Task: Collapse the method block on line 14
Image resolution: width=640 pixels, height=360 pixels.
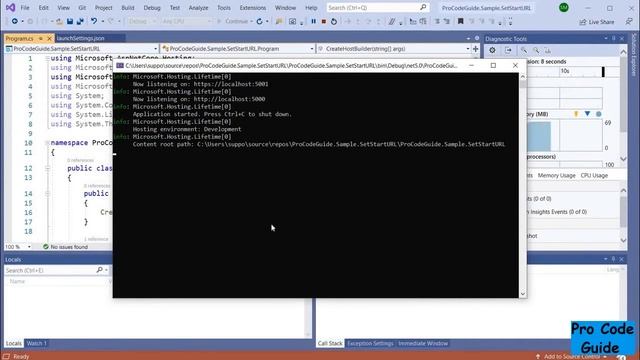Action: (47, 193)
